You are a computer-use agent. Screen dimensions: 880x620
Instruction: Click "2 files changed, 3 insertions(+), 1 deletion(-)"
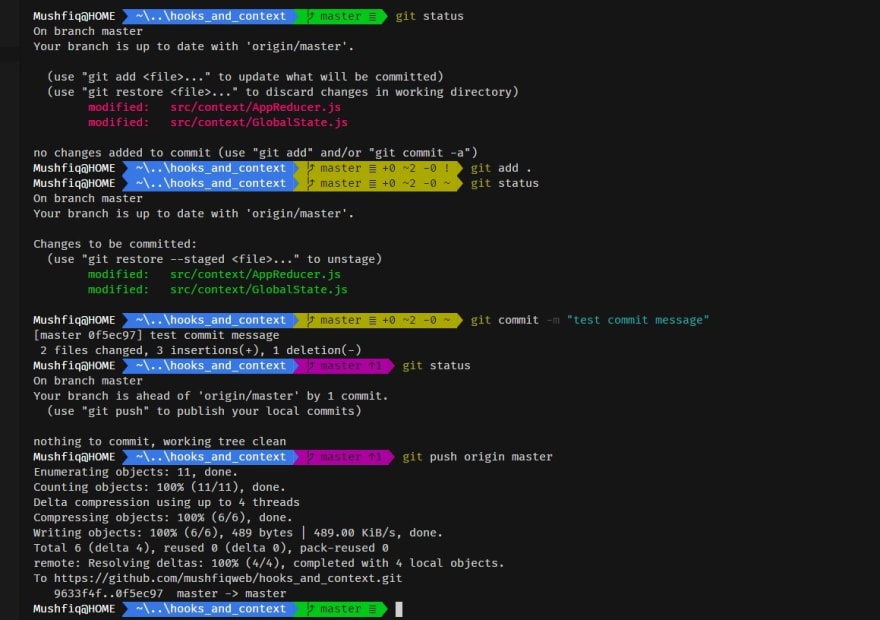pyautogui.click(x=201, y=350)
